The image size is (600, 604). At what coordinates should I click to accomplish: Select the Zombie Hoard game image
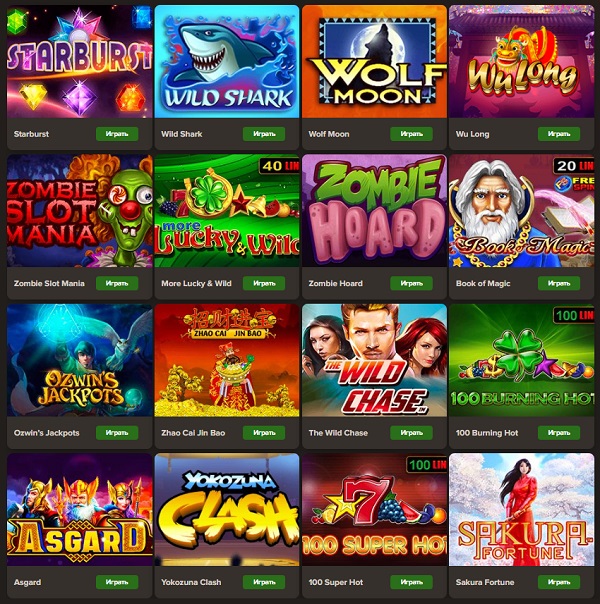[x=374, y=211]
